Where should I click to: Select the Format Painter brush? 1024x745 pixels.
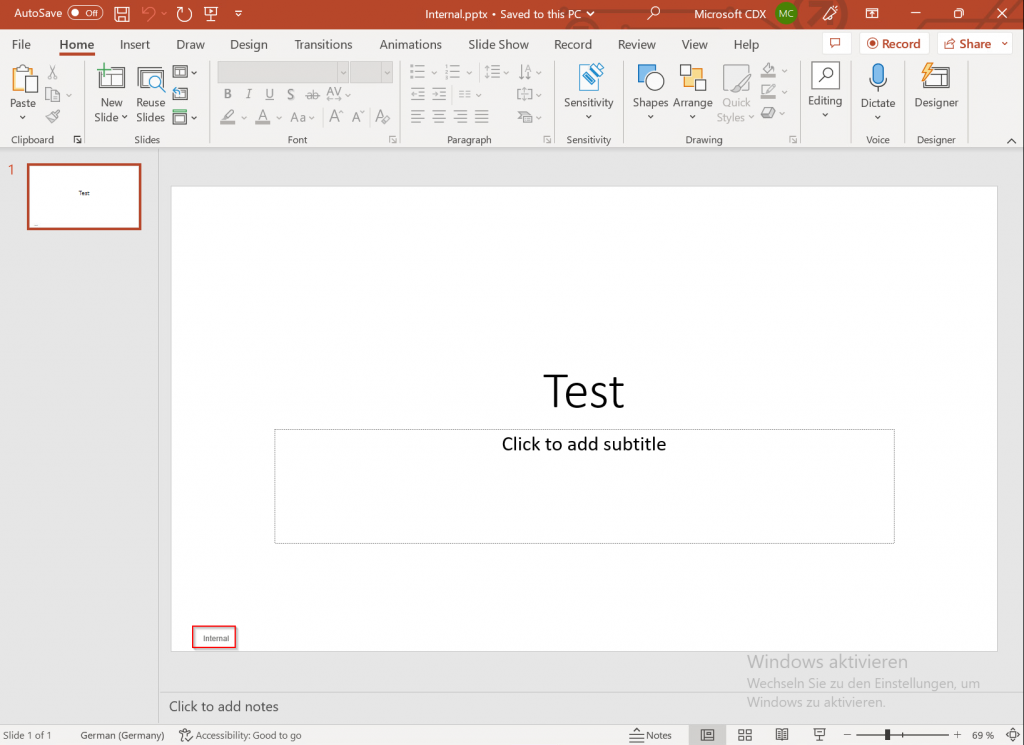[x=53, y=116]
